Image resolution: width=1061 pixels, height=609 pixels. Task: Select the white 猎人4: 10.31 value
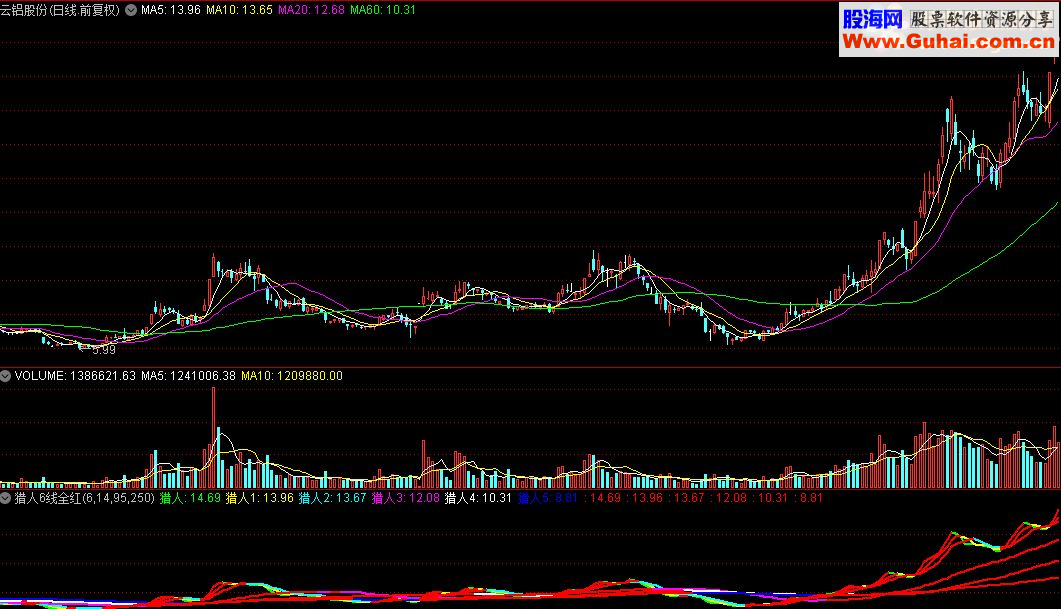coord(478,498)
